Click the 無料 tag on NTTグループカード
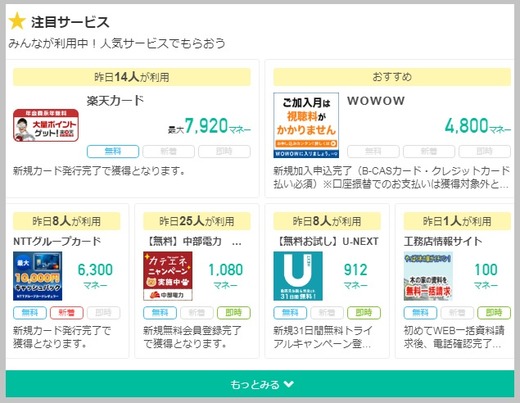Screen dimensions: 520x403 coord(30,313)
